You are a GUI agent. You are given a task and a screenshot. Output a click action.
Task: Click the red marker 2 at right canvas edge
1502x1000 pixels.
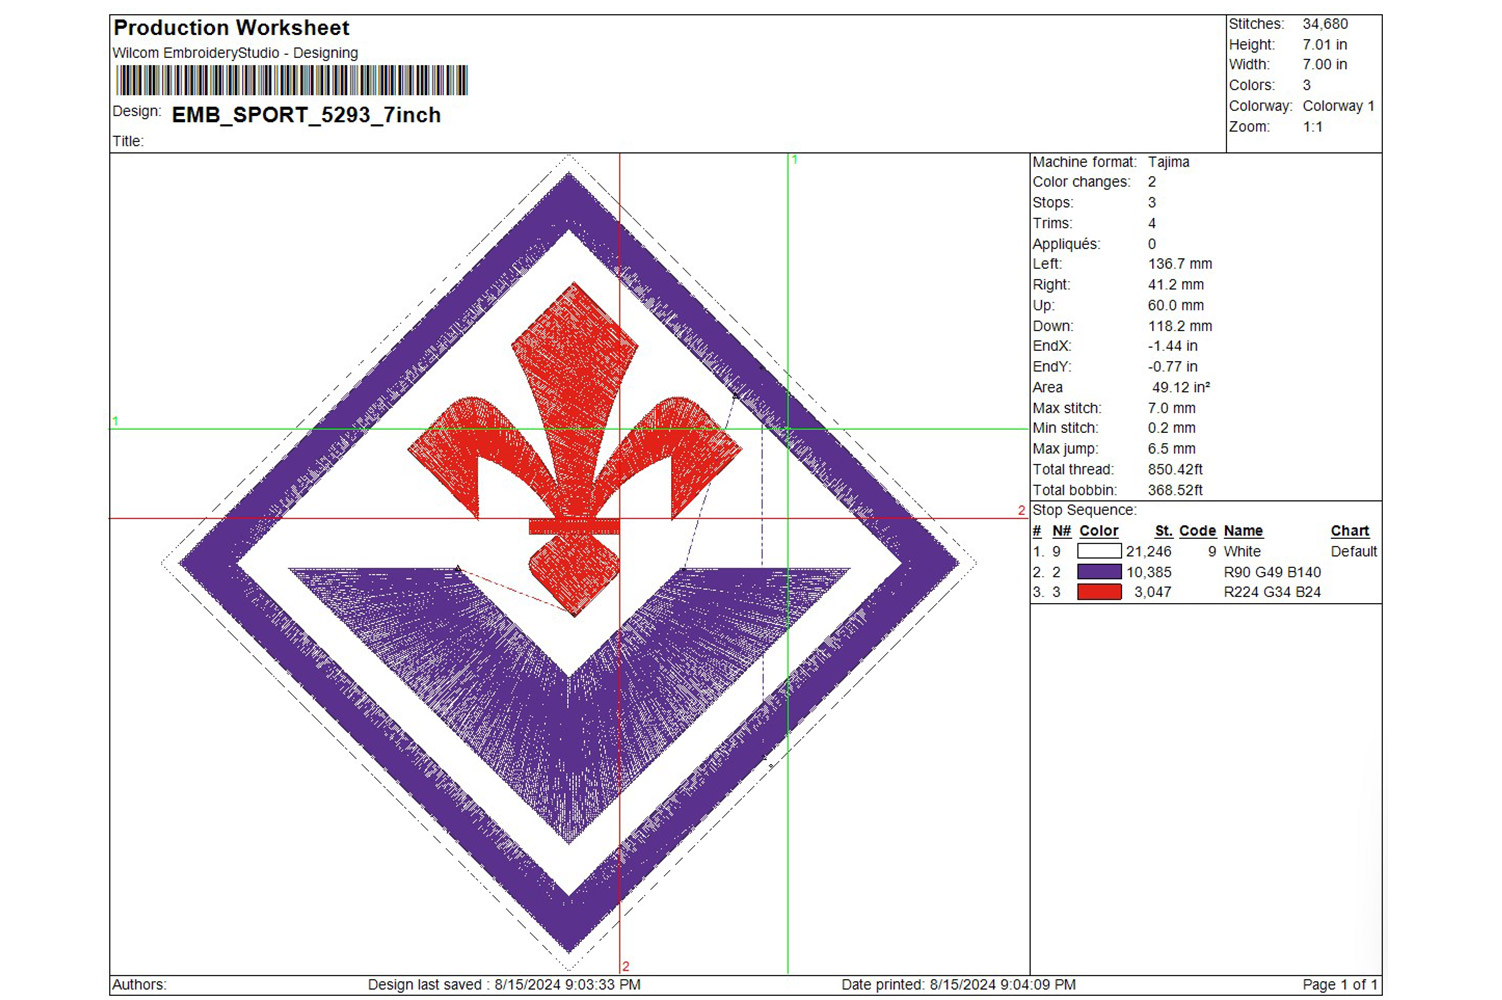tap(1021, 511)
